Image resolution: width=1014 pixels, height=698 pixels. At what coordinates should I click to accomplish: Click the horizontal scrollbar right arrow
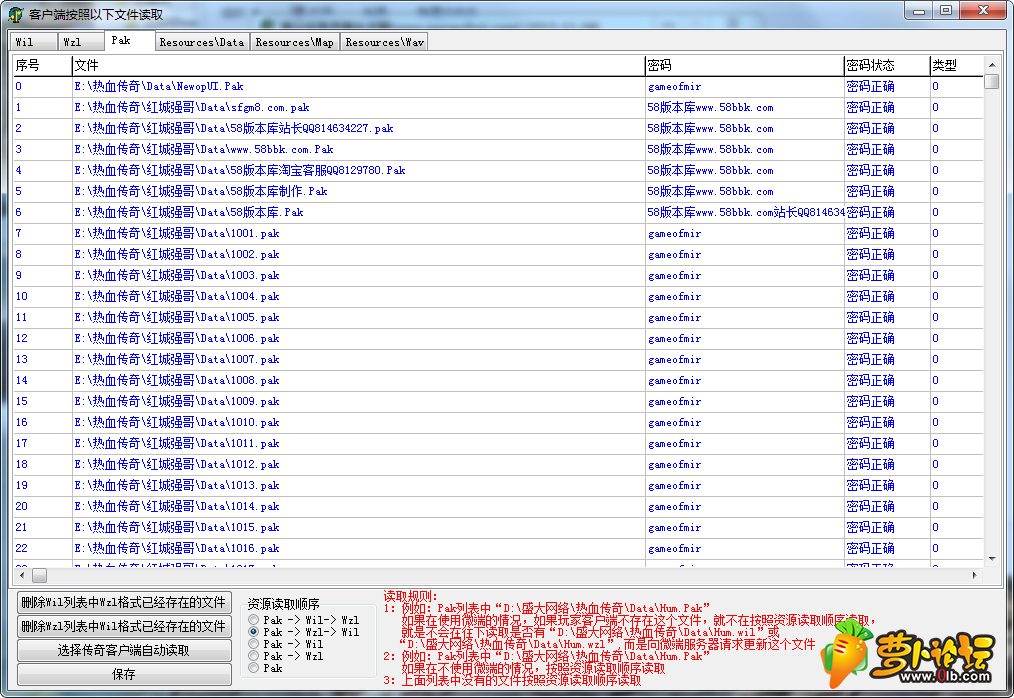pyautogui.click(x=975, y=575)
